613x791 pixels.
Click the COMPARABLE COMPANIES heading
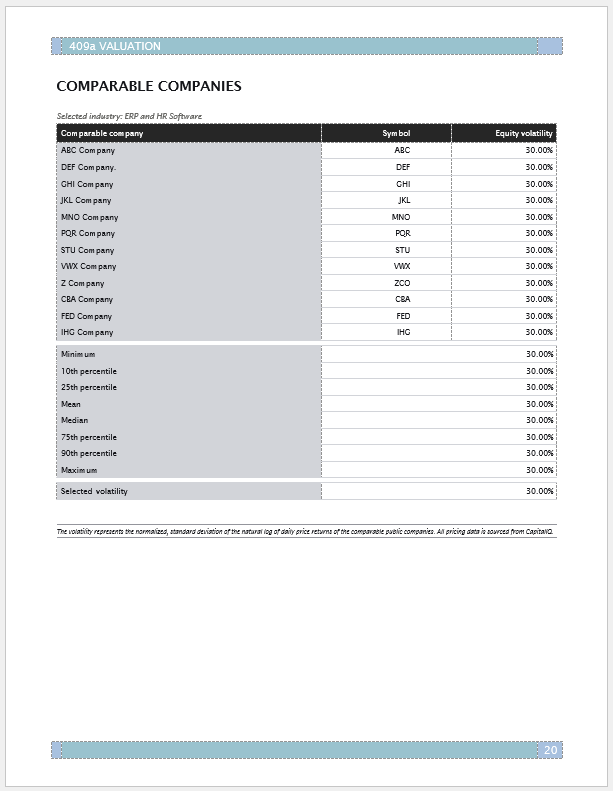tap(149, 86)
